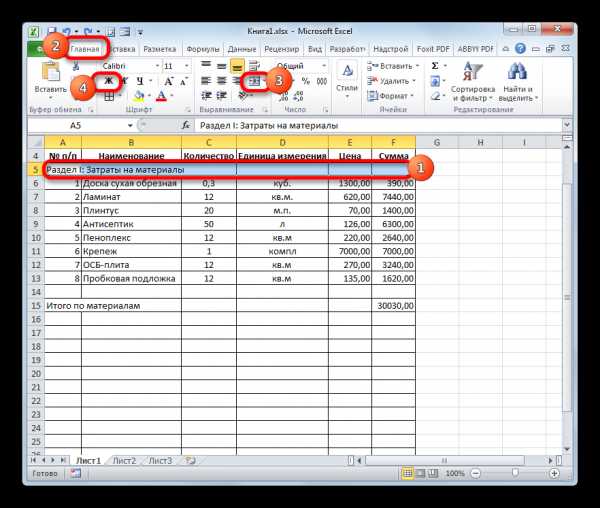Switch to the Формулы ribbon tab
The height and width of the screenshot is (508, 600).
[x=203, y=47]
